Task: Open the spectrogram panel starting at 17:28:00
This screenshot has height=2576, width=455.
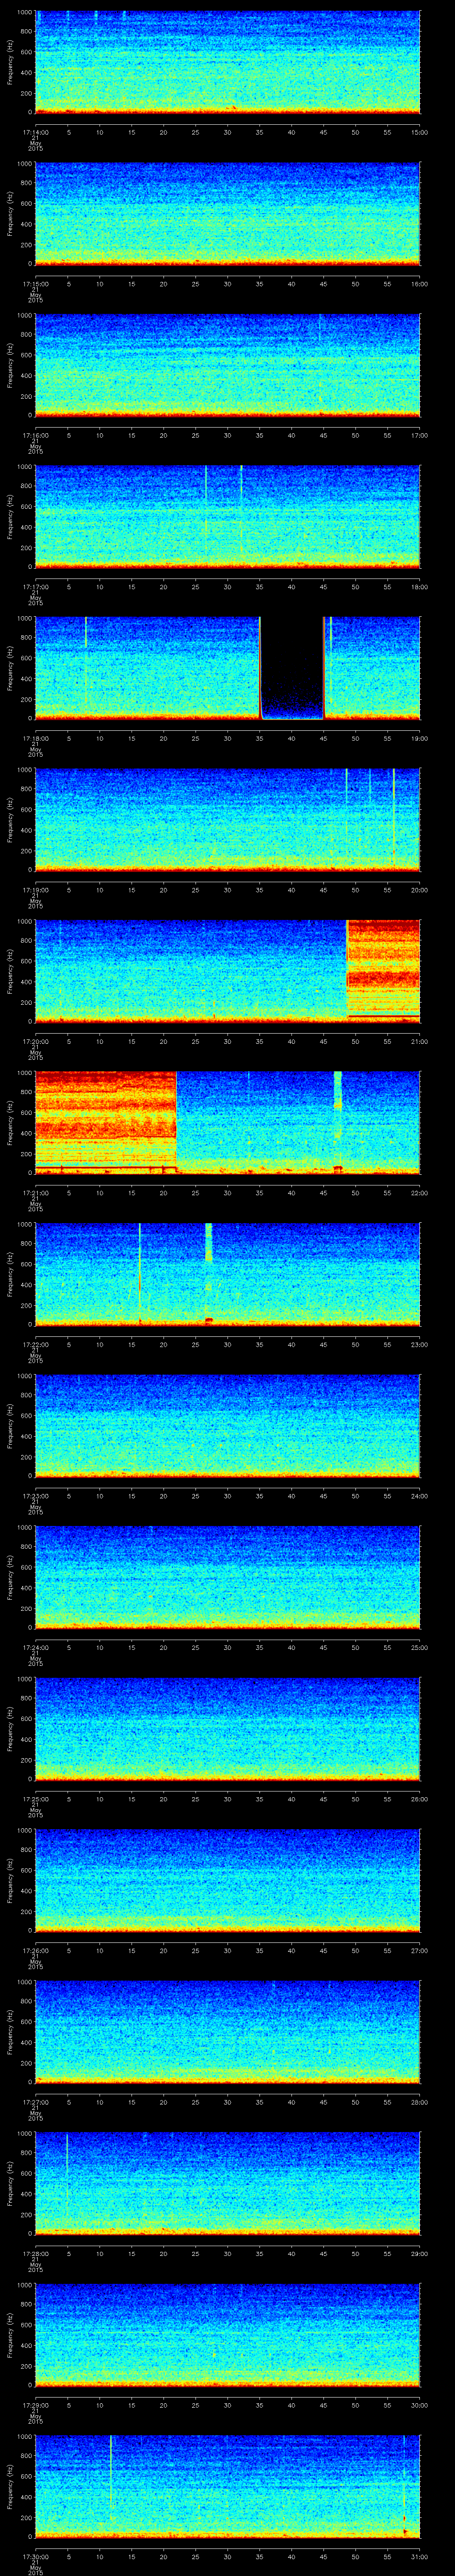Action: (227, 2183)
